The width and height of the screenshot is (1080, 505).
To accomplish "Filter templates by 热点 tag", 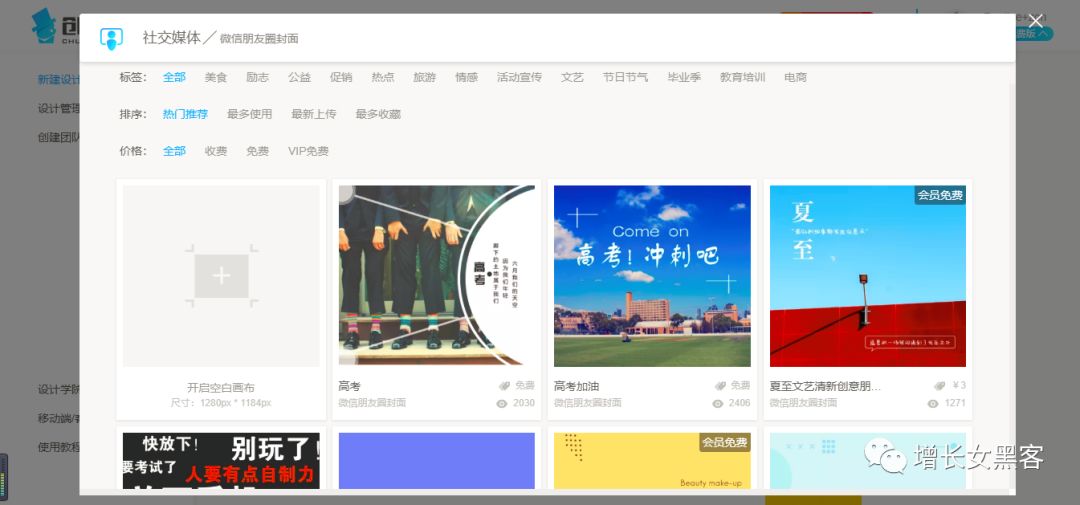I will click(383, 77).
